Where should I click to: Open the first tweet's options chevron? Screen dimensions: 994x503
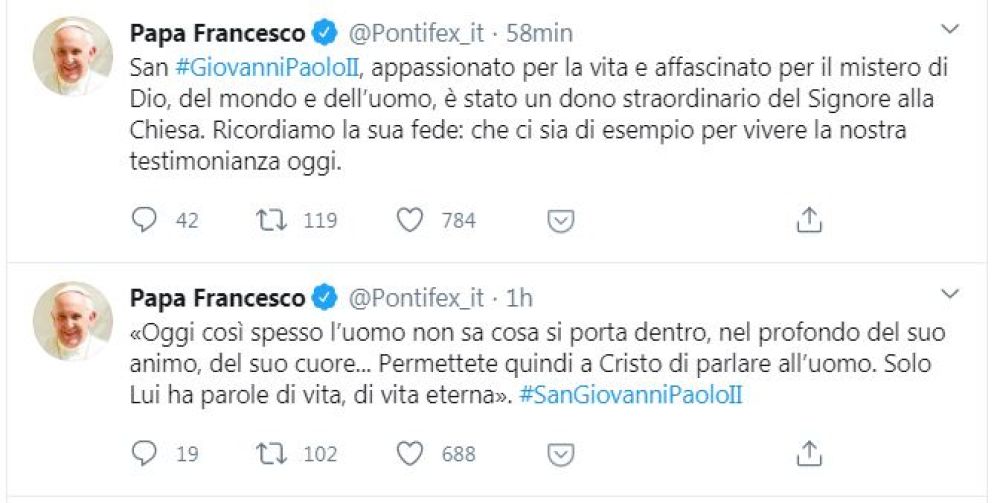[x=953, y=27]
